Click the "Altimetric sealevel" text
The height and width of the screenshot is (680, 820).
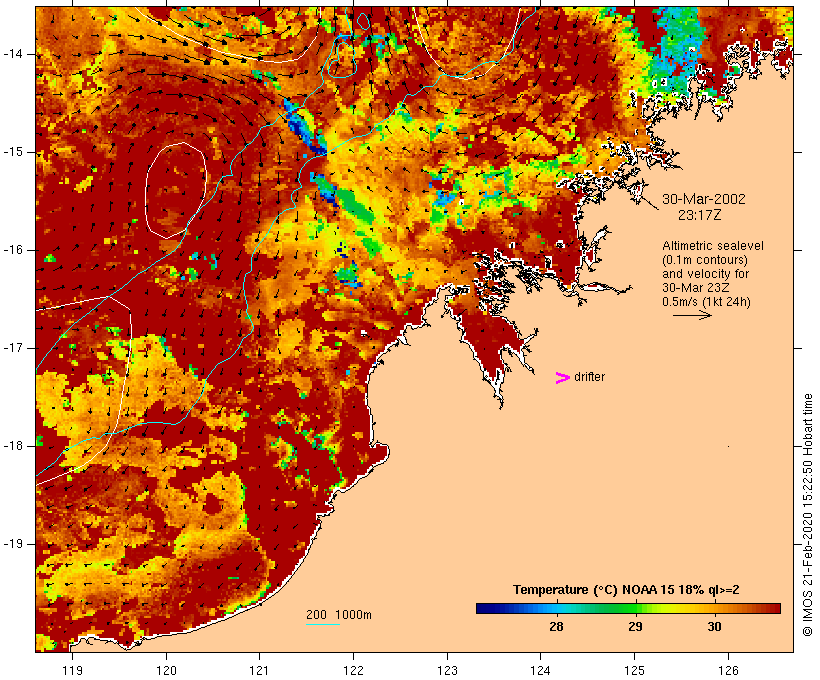(x=713, y=246)
